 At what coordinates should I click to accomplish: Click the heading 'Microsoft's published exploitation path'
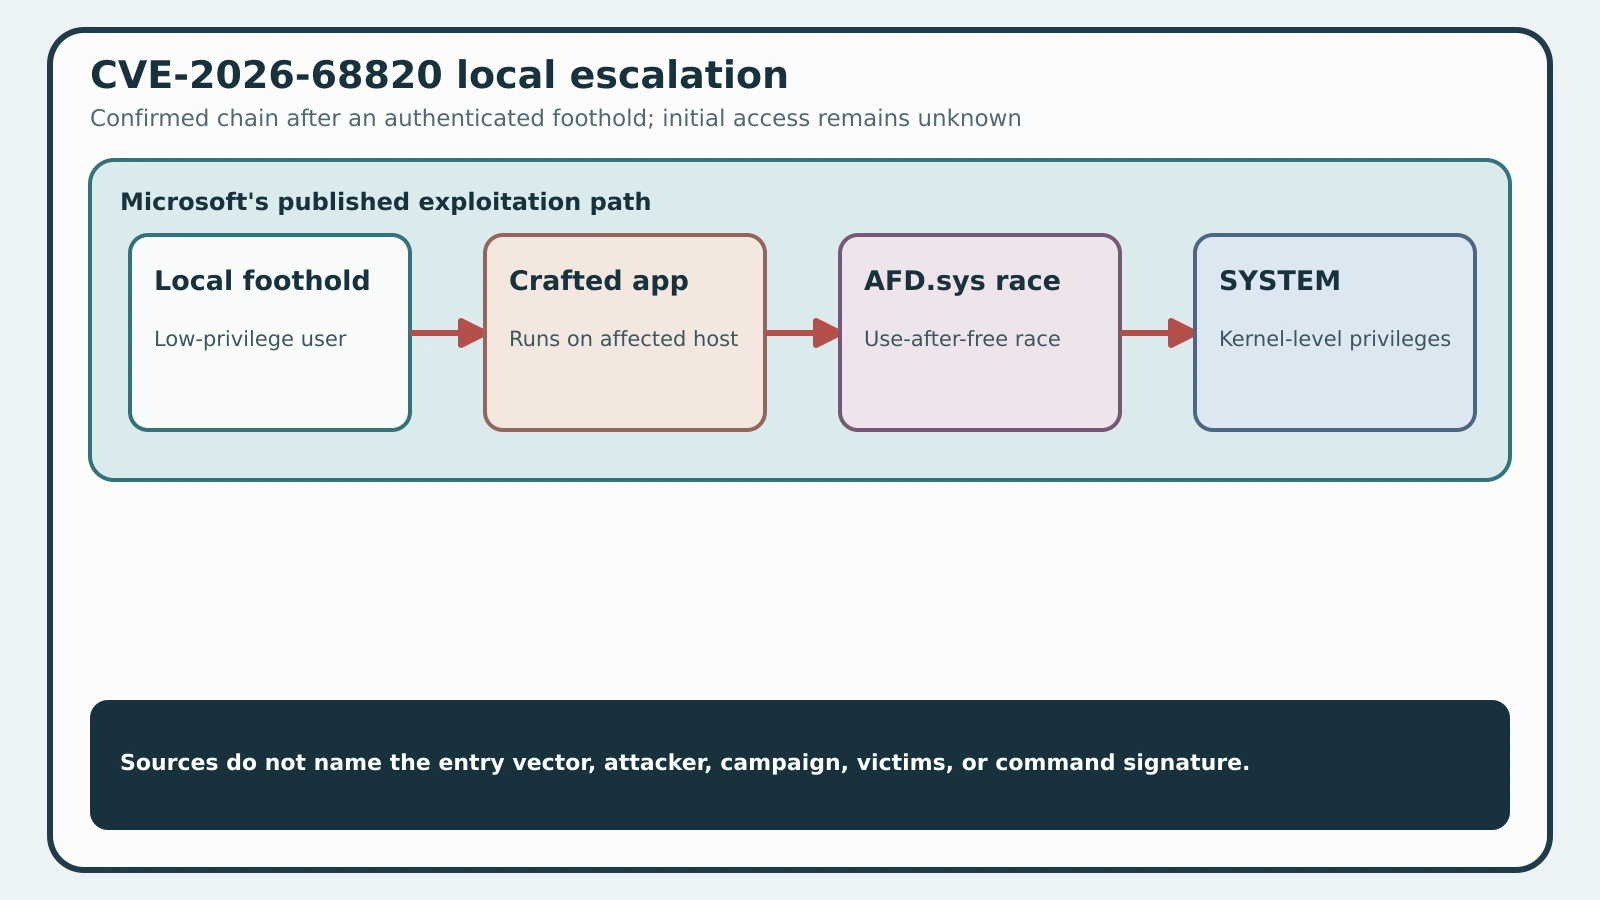coord(385,202)
